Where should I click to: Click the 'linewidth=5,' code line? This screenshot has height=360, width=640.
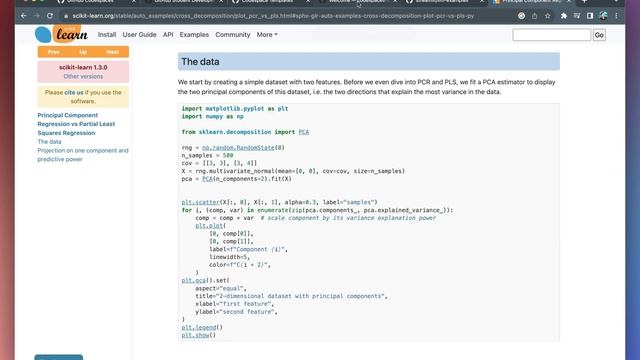click(229, 257)
